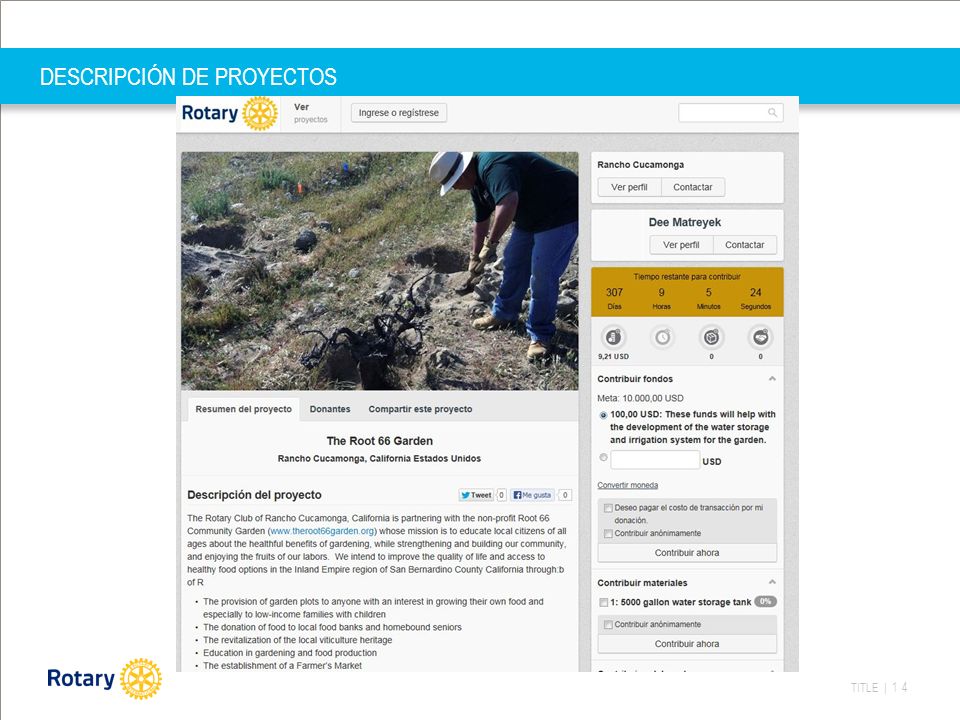Check the pay transaction cost checkbox
Viewport: 960px width, 720px height.
pyautogui.click(x=608, y=508)
